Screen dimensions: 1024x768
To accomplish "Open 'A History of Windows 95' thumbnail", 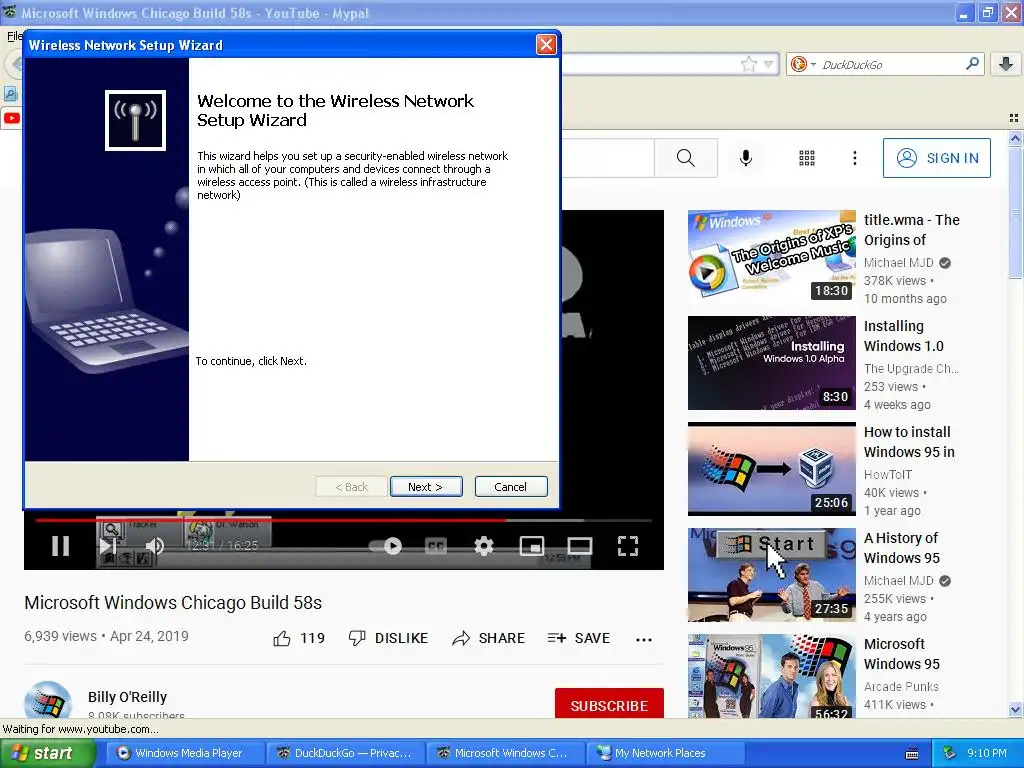I will pyautogui.click(x=772, y=575).
